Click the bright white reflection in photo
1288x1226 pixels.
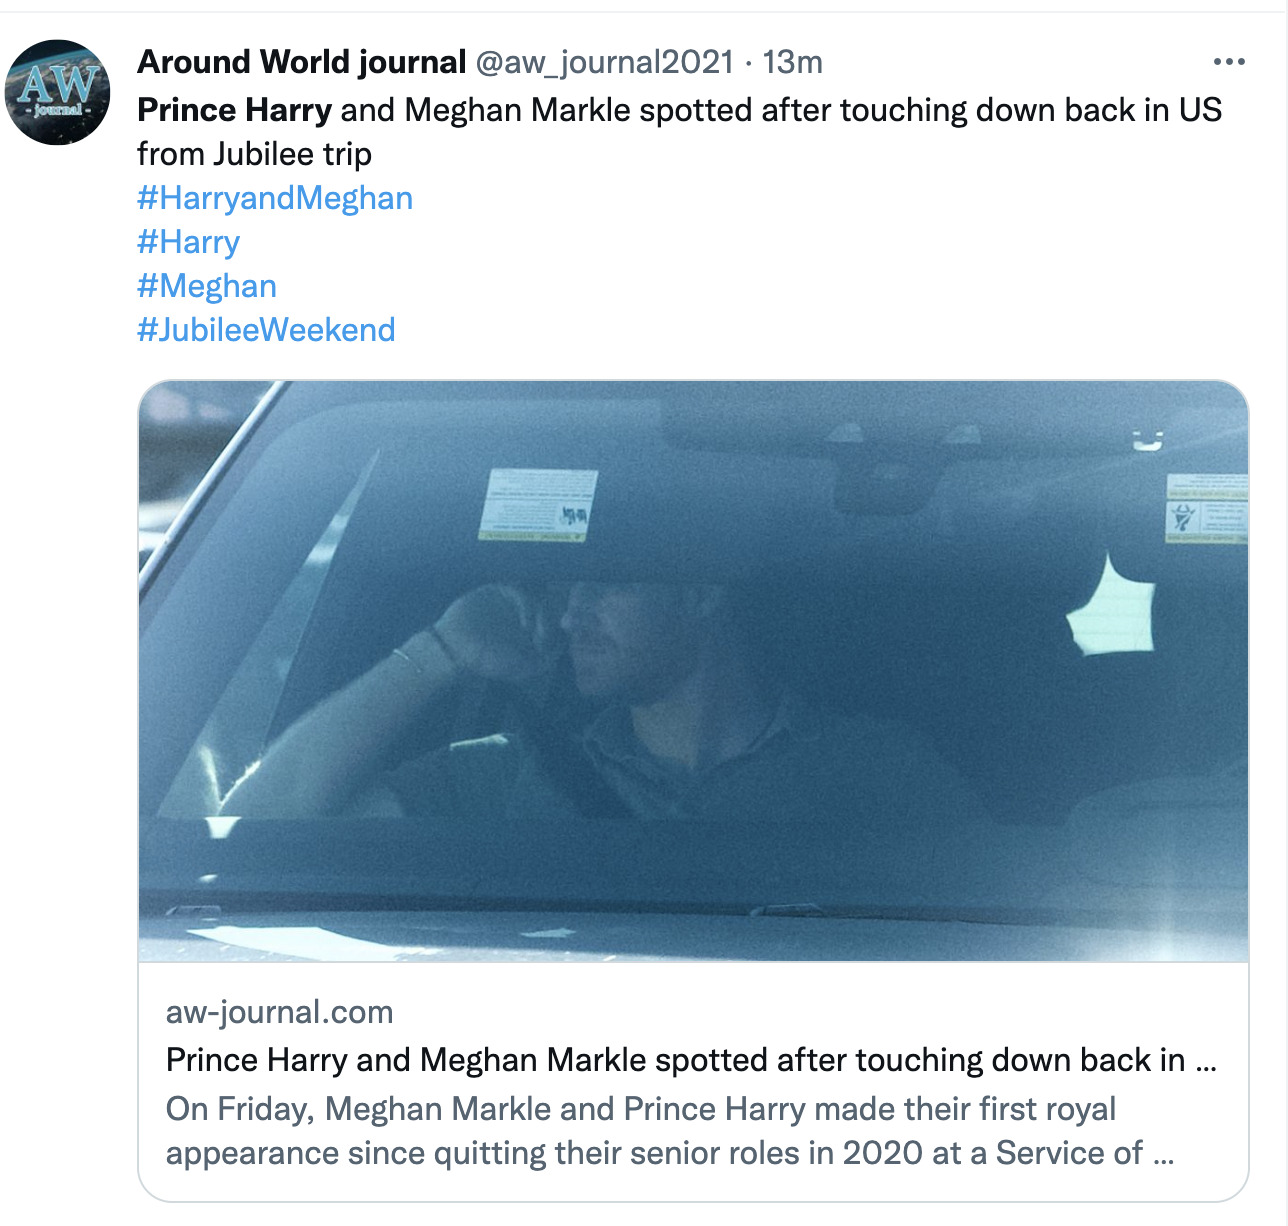1111,607
